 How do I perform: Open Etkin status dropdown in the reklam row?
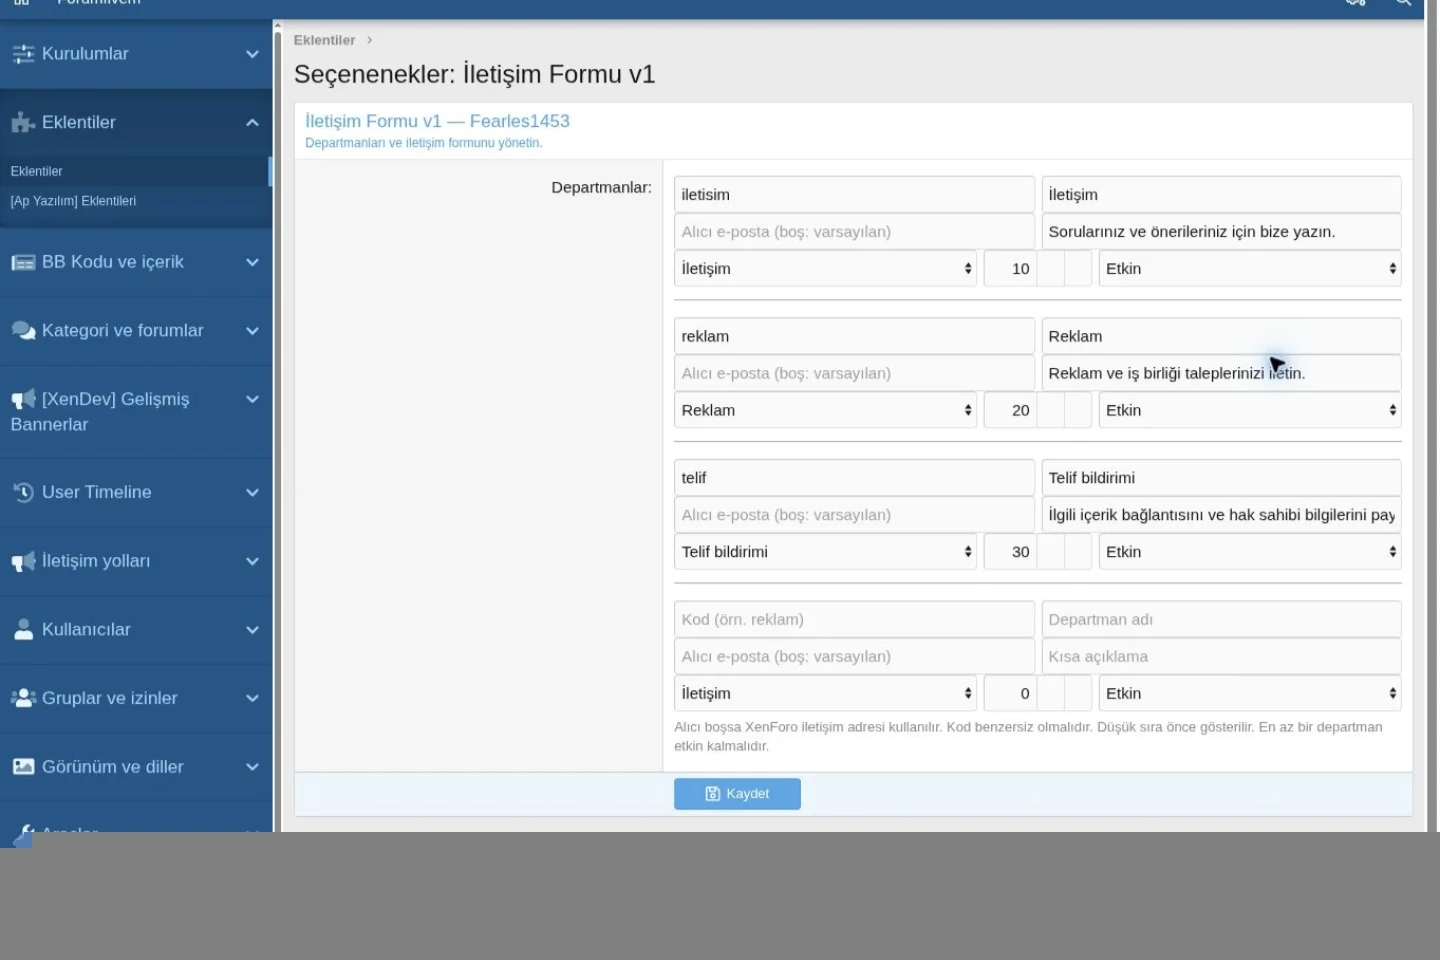[1249, 410]
